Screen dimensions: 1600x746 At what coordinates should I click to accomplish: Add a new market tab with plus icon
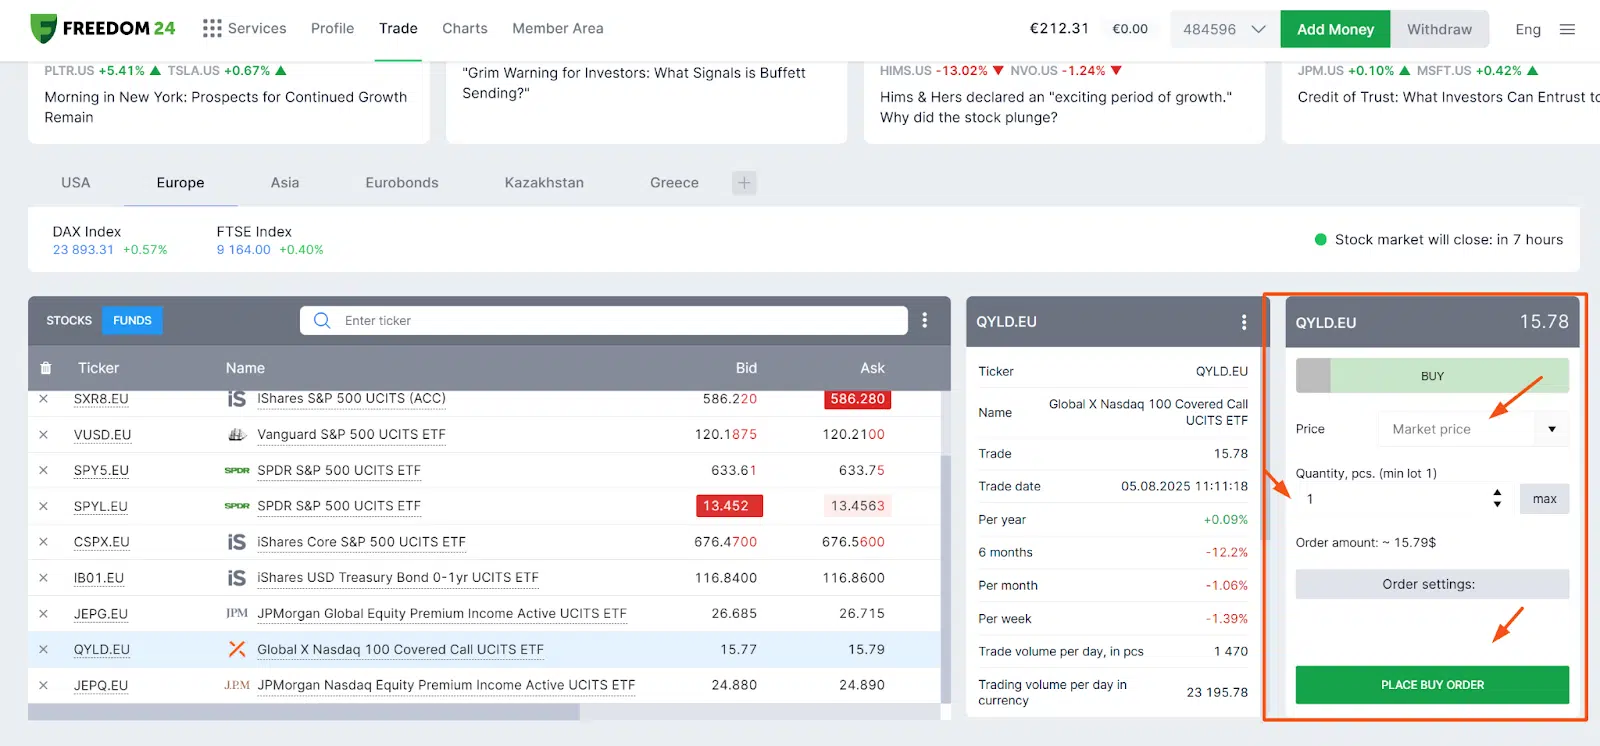pos(744,183)
